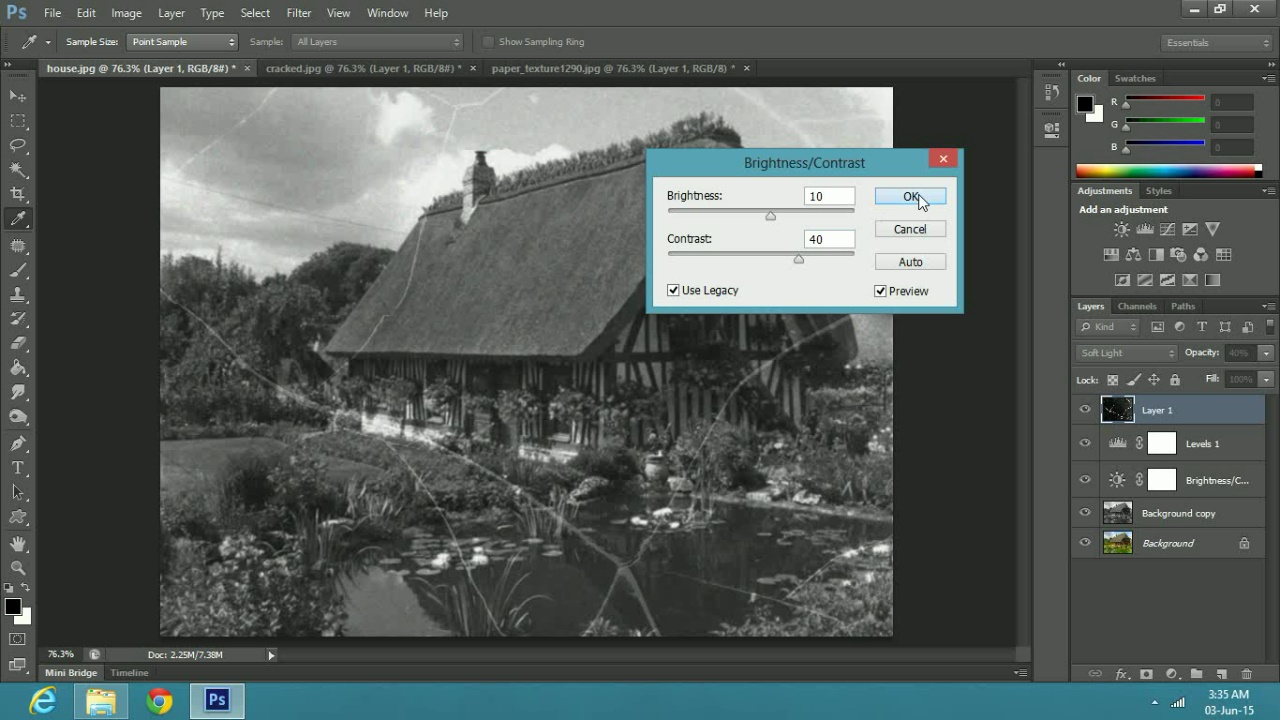Image resolution: width=1280 pixels, height=720 pixels.
Task: Click OK in Brightness/Contrast dialog
Action: (x=910, y=196)
